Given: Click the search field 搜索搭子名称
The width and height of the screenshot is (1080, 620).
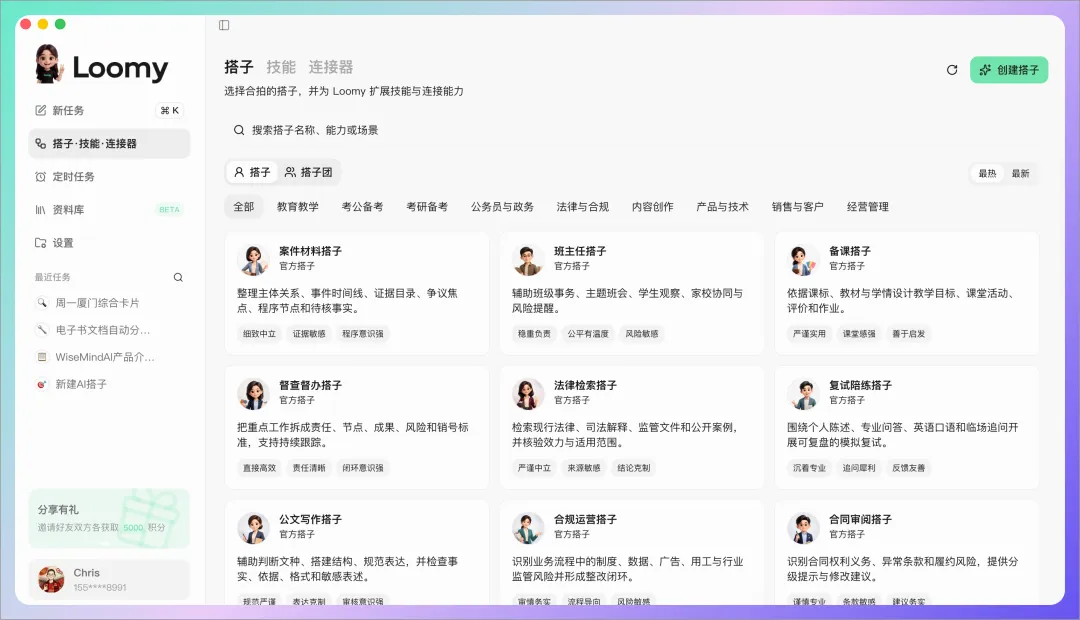Looking at the screenshot, I should [630, 130].
